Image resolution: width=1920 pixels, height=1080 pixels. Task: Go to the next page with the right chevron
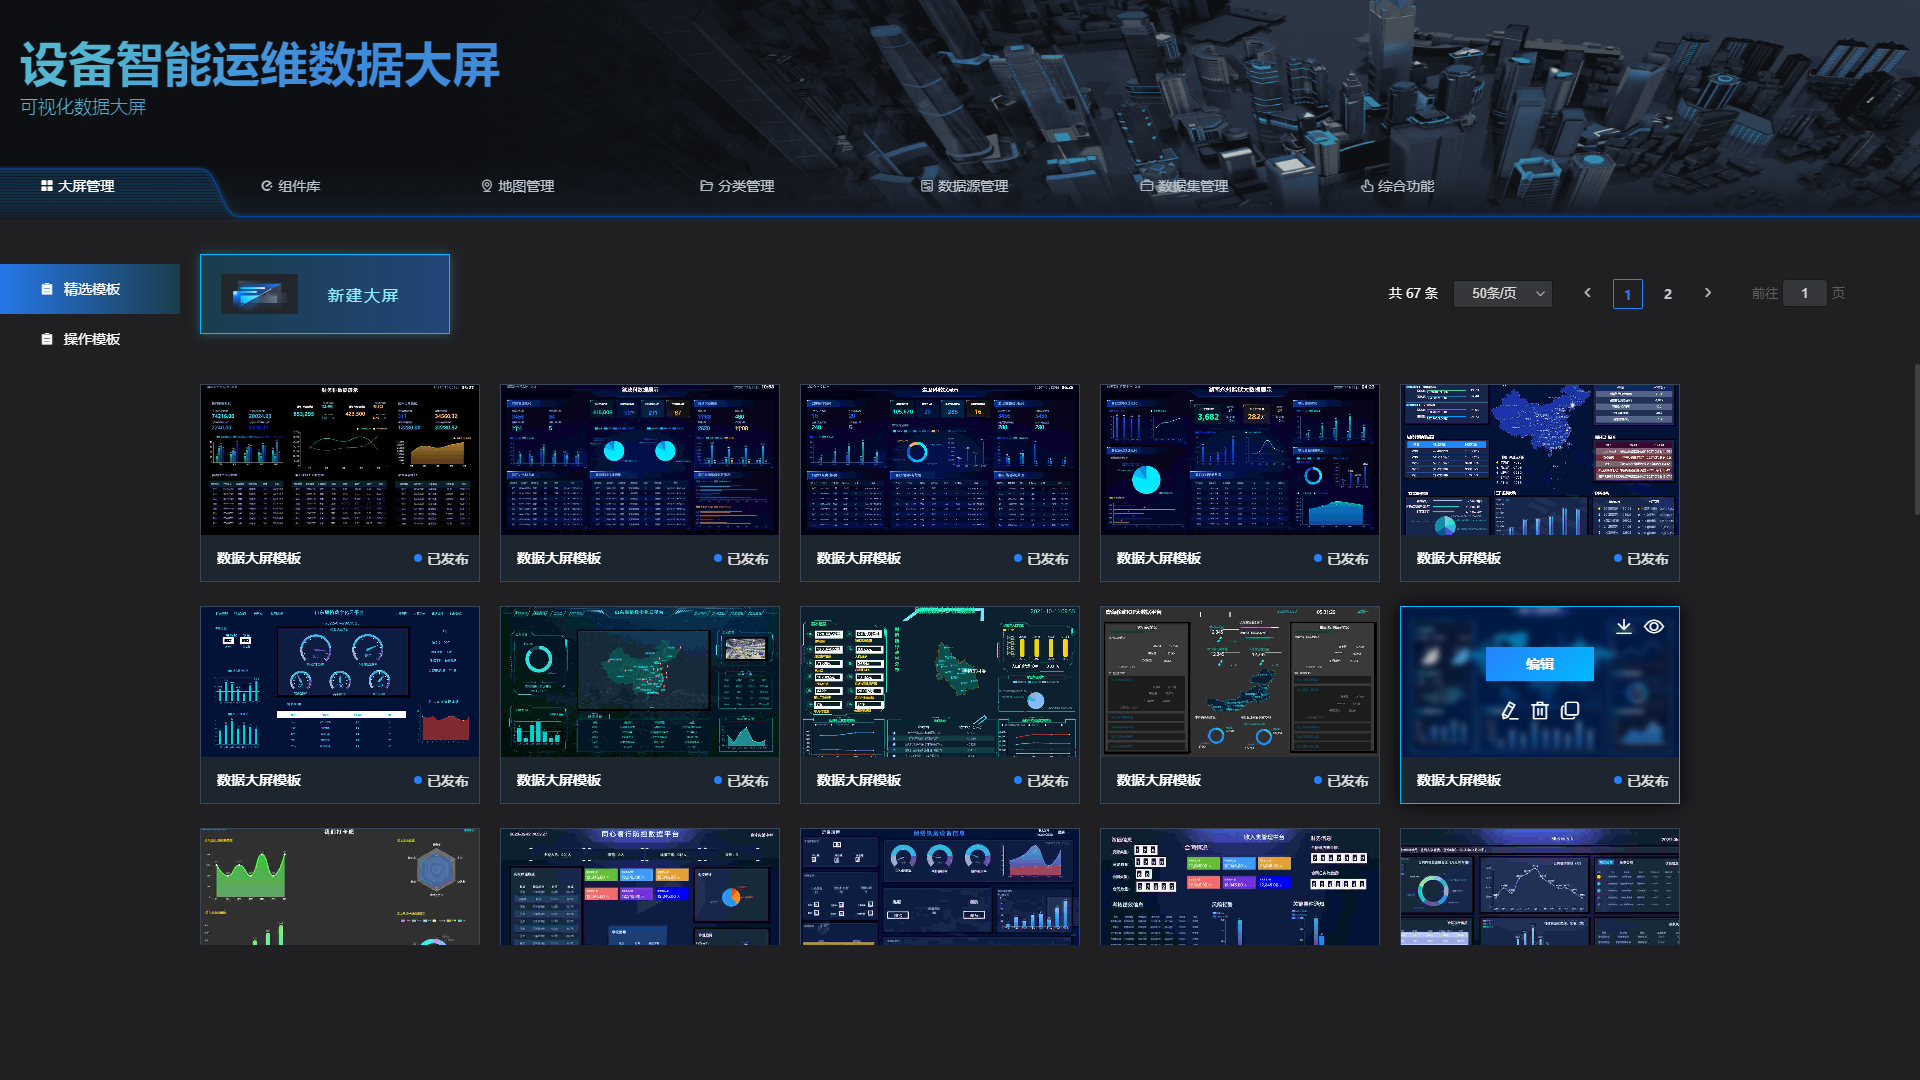pyautogui.click(x=1708, y=293)
